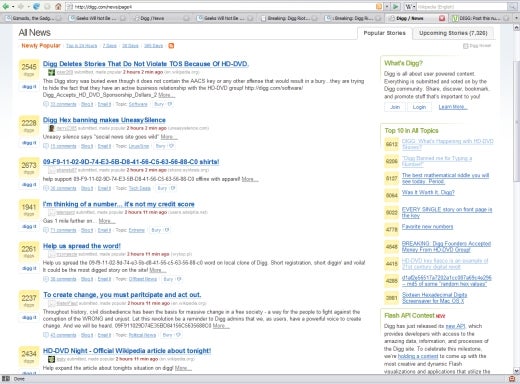Expand Bury options for 'Digg Hex banning' story
520x384 pixels.
coord(171,146)
